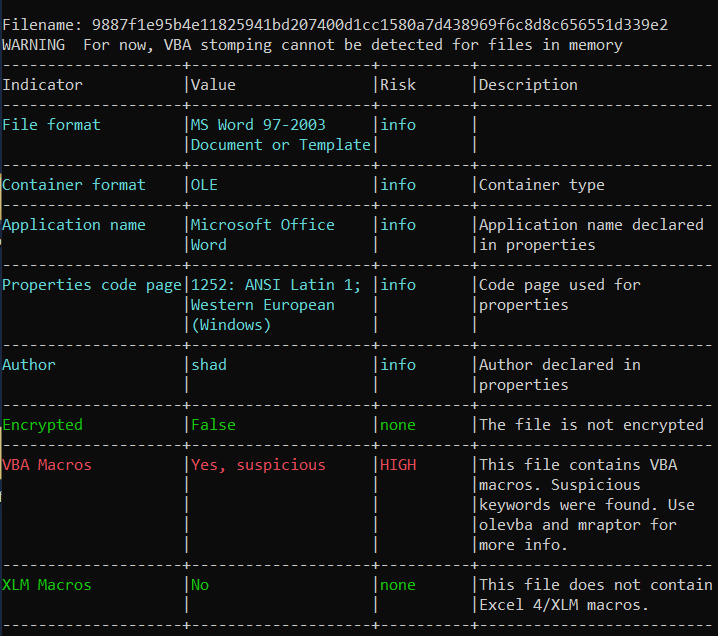718x636 pixels.
Task: Click 'Excel 4/XLM macros.' description line
Action: 564,604
